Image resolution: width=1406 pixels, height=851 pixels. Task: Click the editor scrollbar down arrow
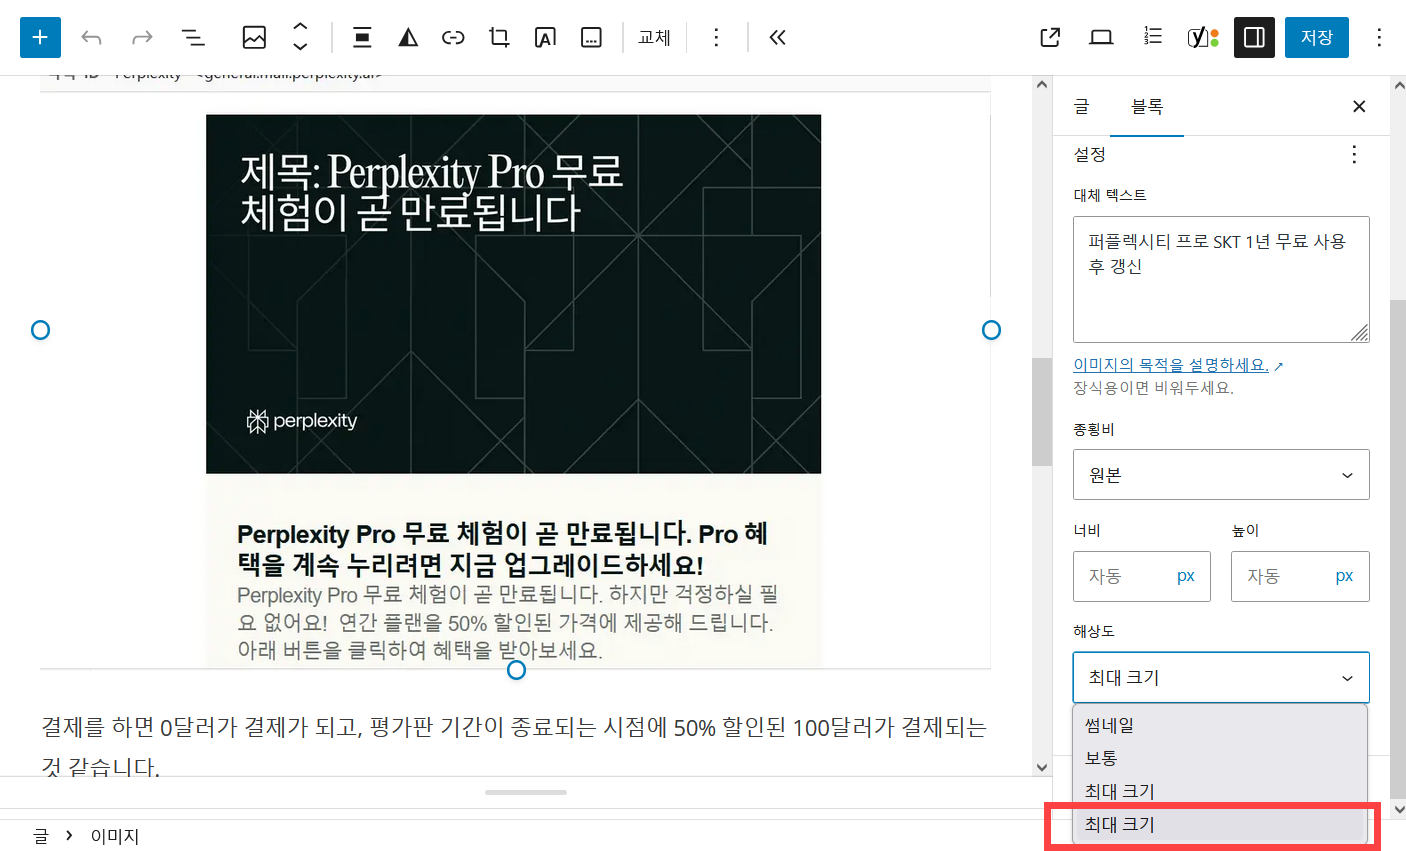click(1042, 768)
